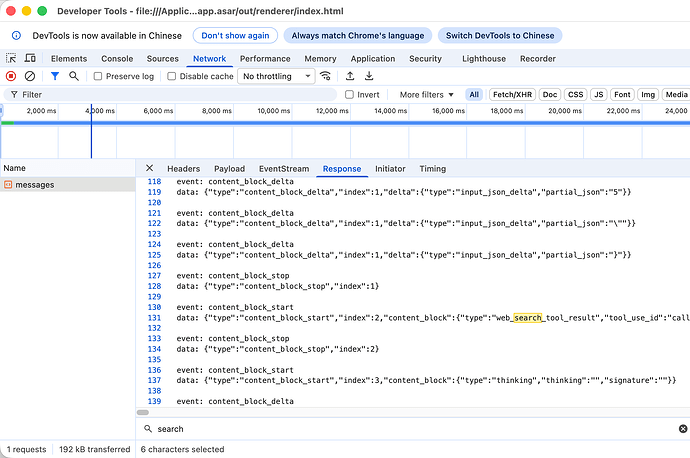The image size is (690, 458).
Task: Filter by JS requests
Action: coord(598,95)
